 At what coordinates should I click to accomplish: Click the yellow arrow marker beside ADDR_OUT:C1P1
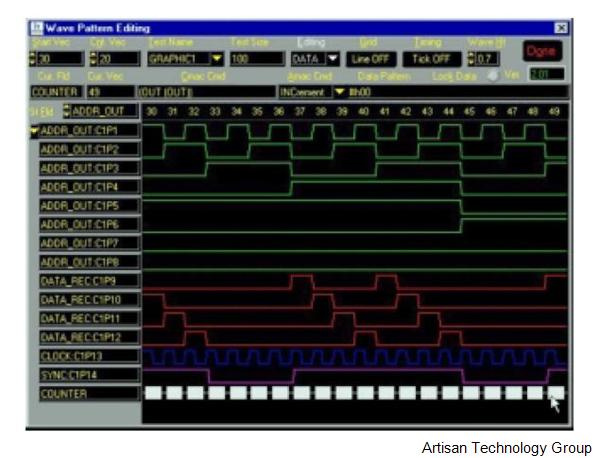(x=34, y=130)
